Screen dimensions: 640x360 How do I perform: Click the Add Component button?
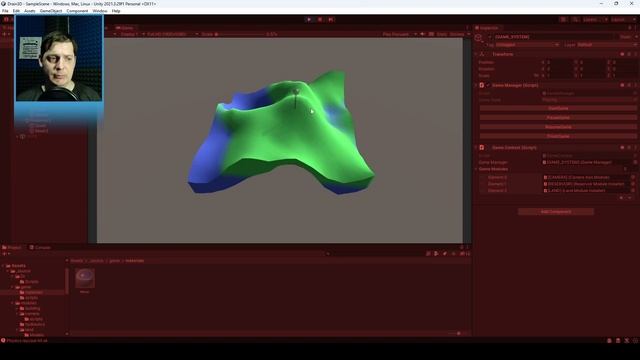[x=556, y=212]
